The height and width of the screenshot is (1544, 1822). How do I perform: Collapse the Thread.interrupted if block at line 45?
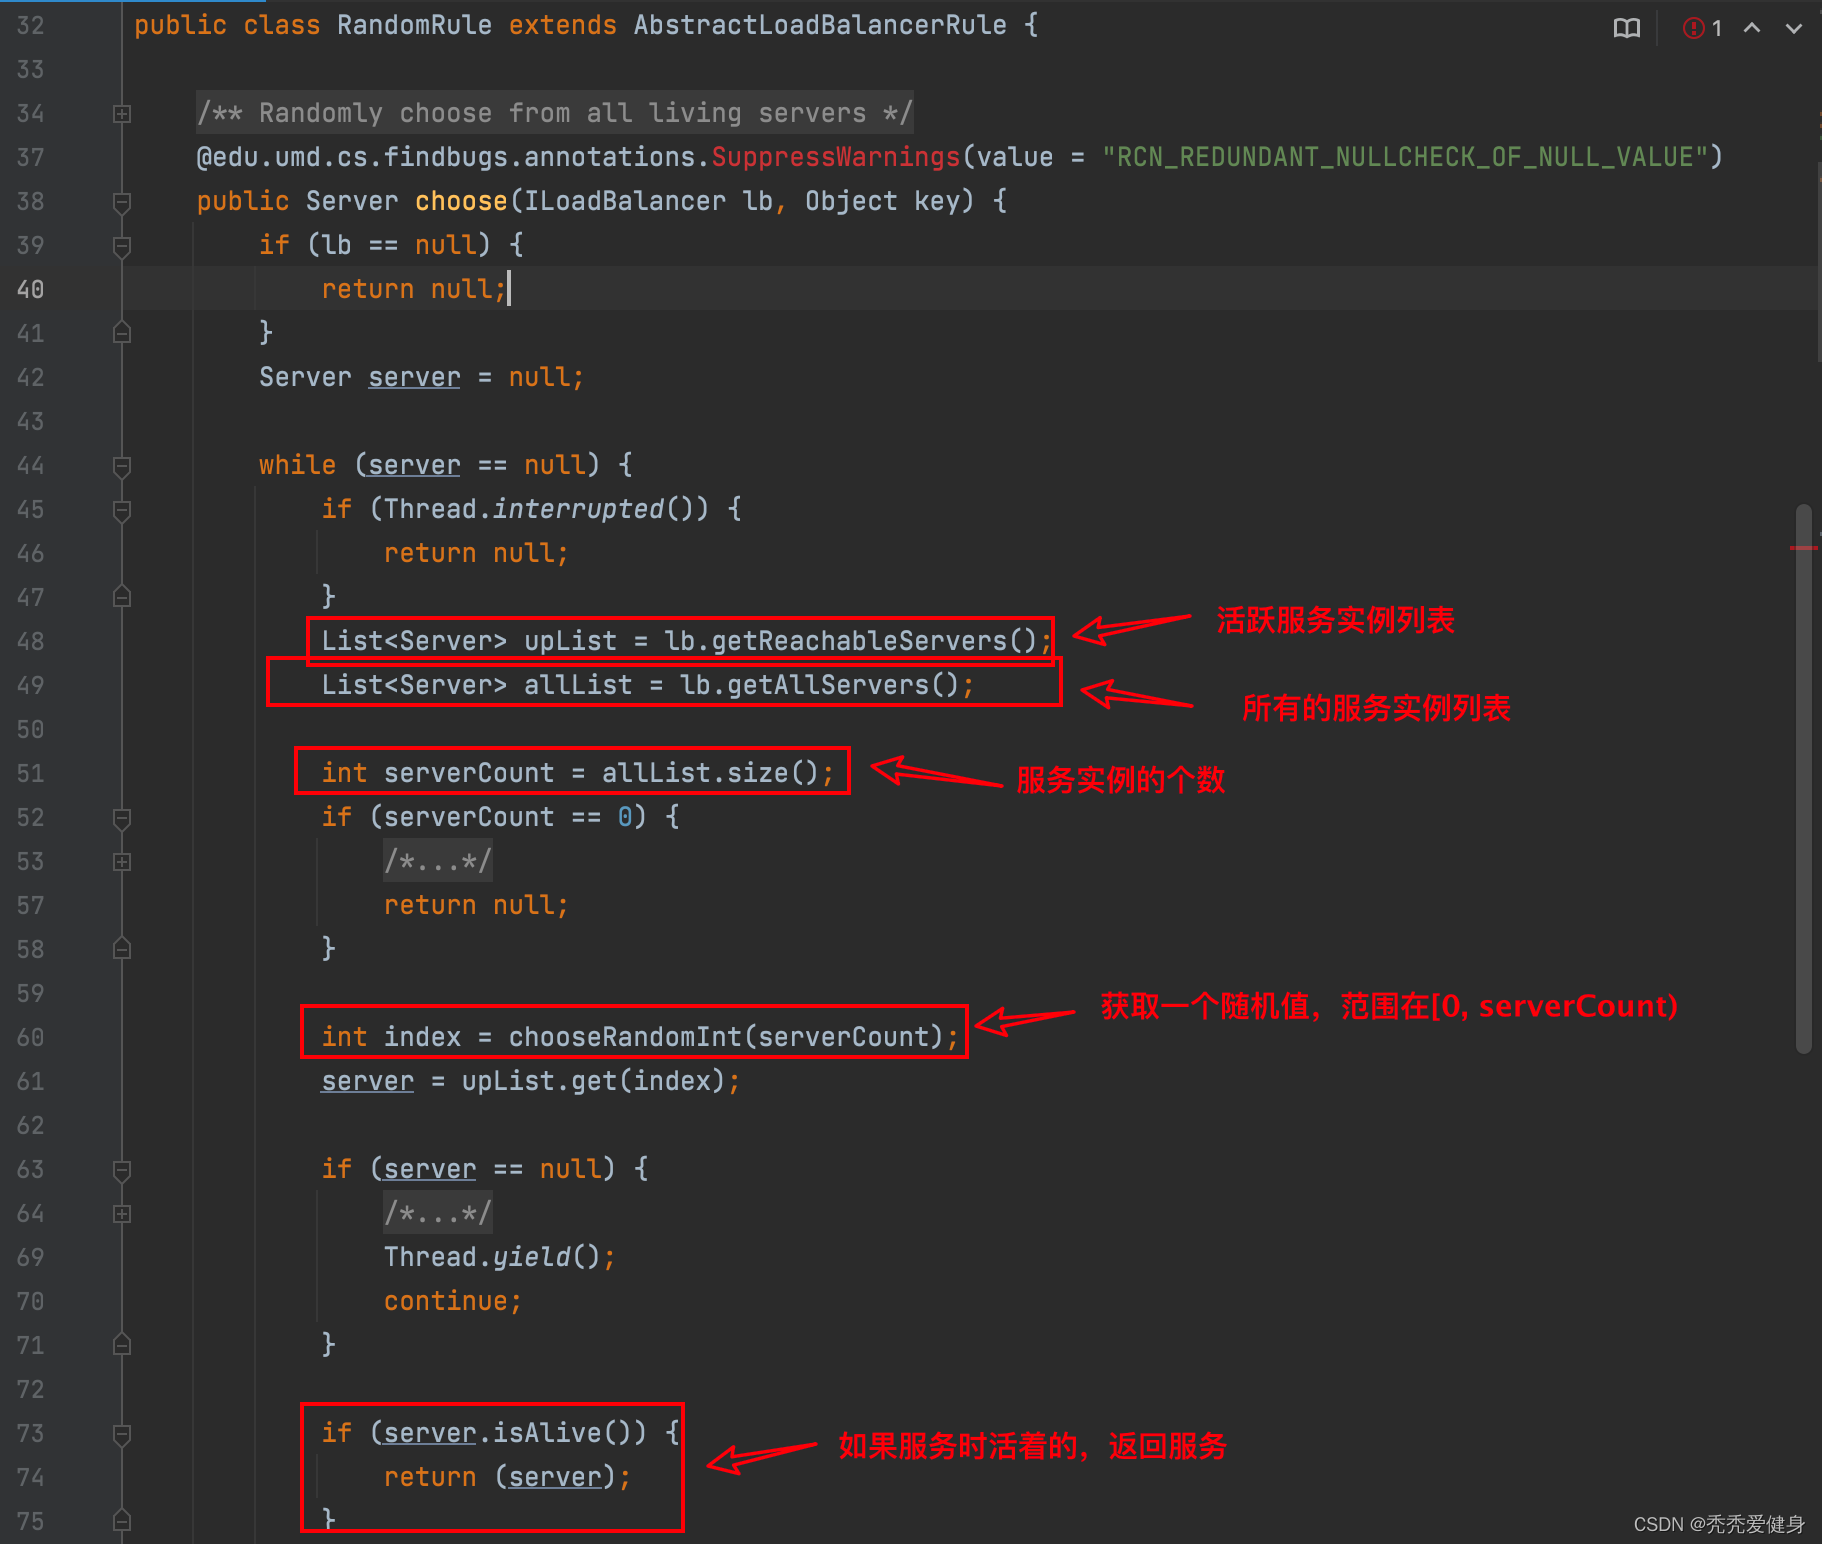tap(122, 510)
